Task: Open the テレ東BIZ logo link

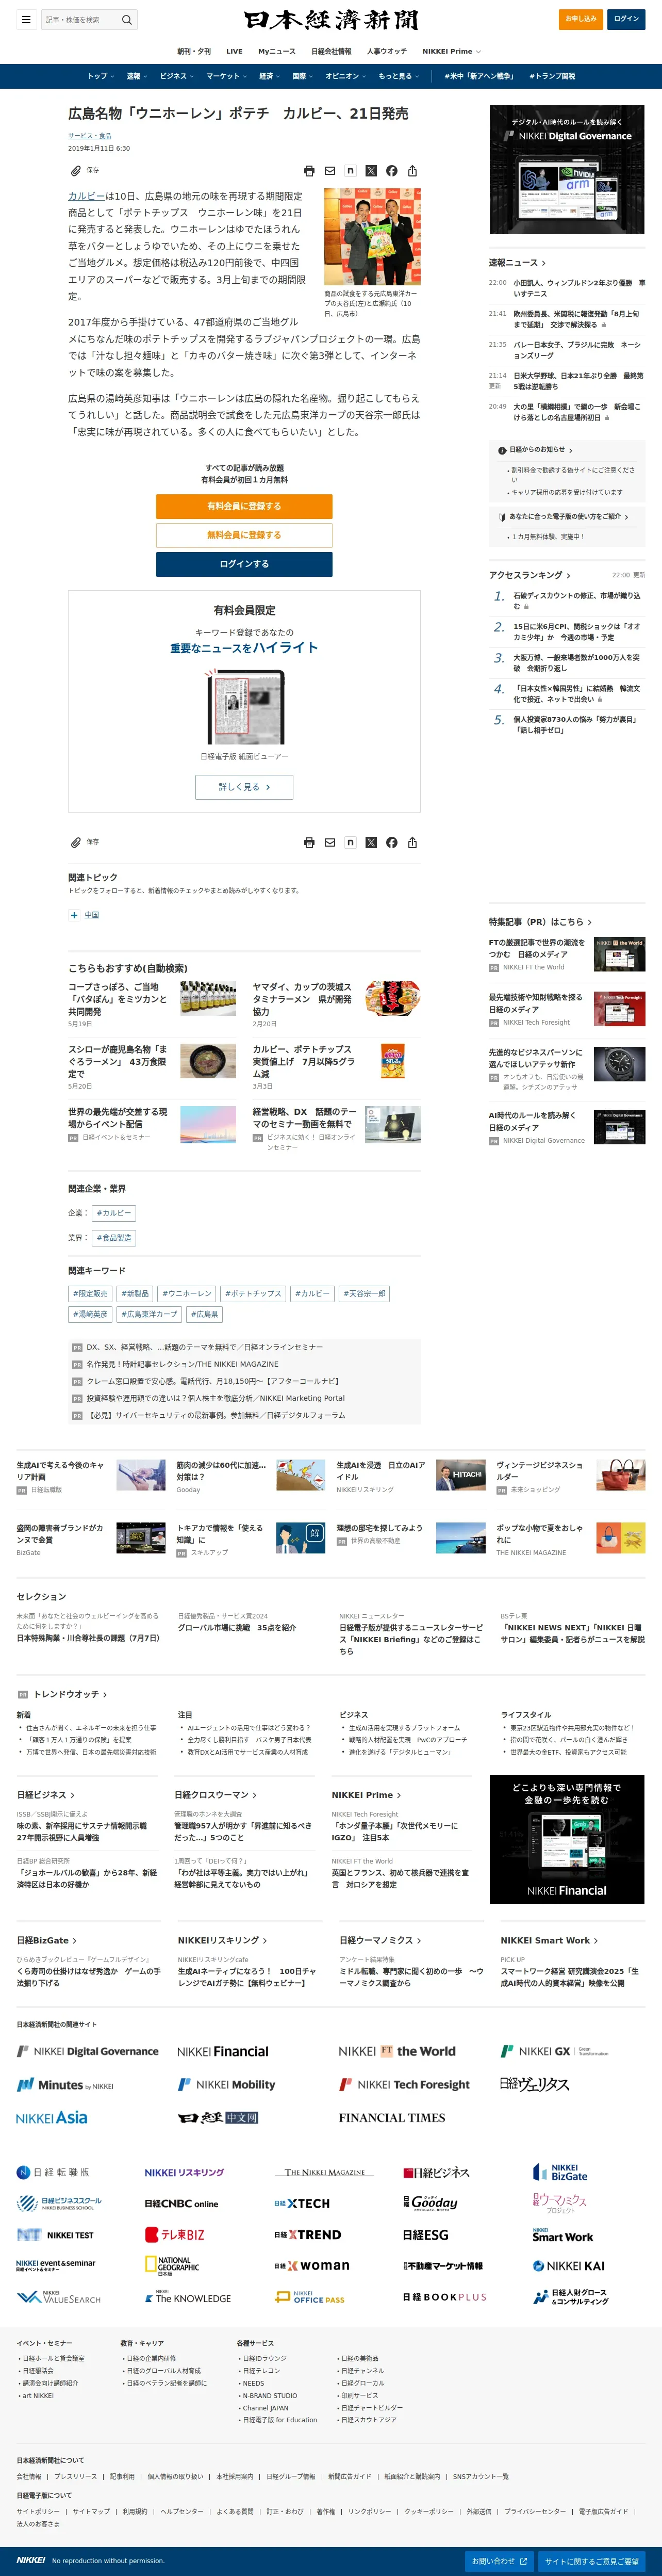Action: [x=174, y=2235]
